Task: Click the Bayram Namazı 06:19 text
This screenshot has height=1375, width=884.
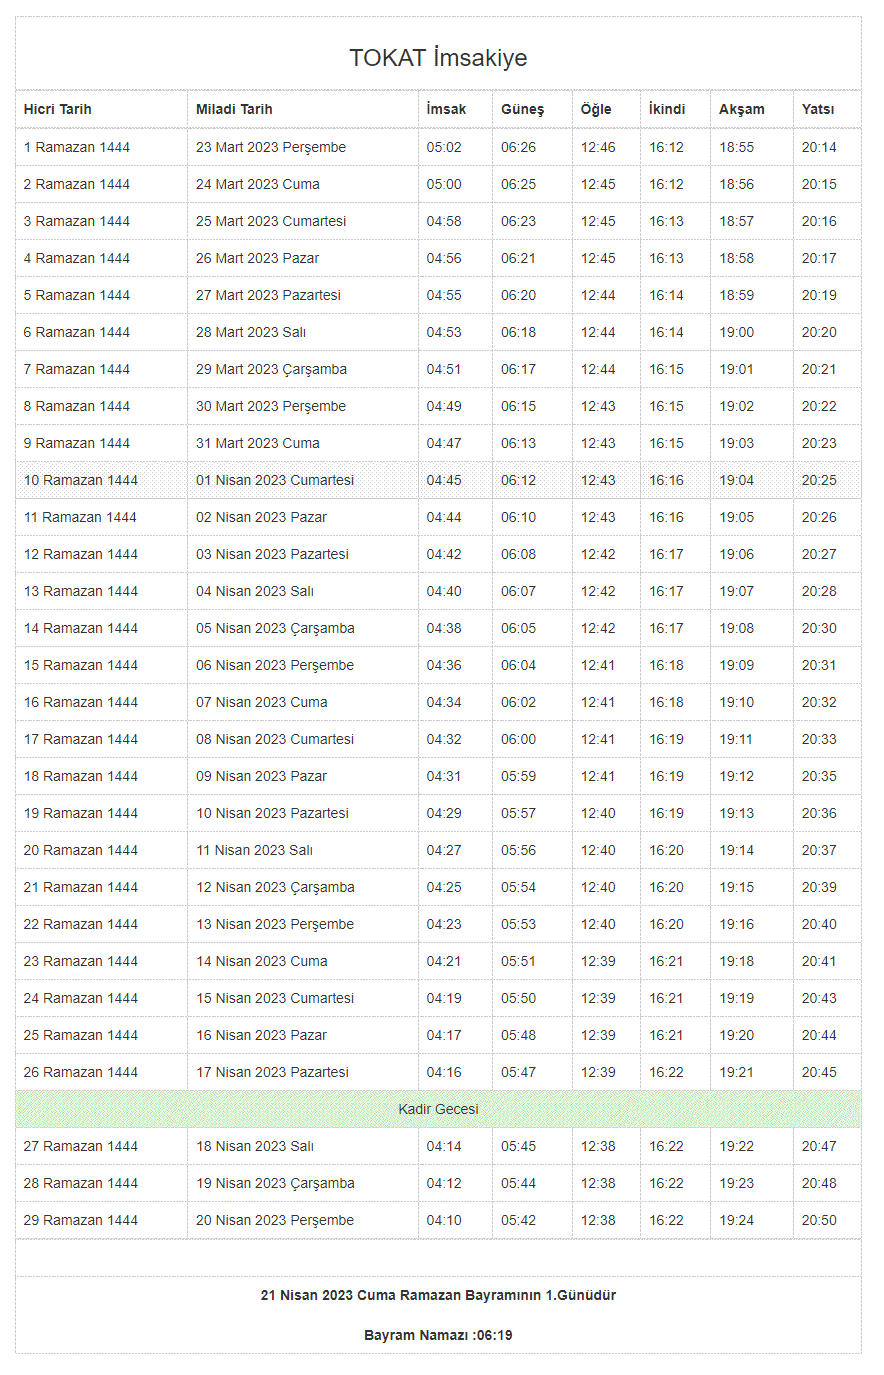Action: point(438,1335)
